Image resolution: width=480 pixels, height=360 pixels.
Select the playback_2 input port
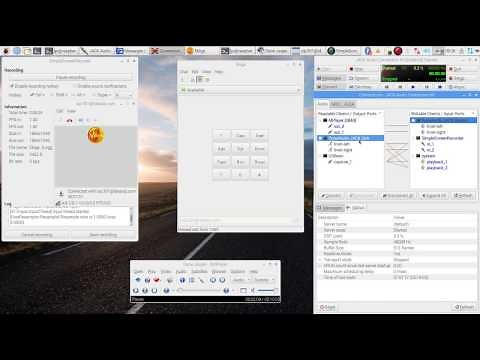437,168
